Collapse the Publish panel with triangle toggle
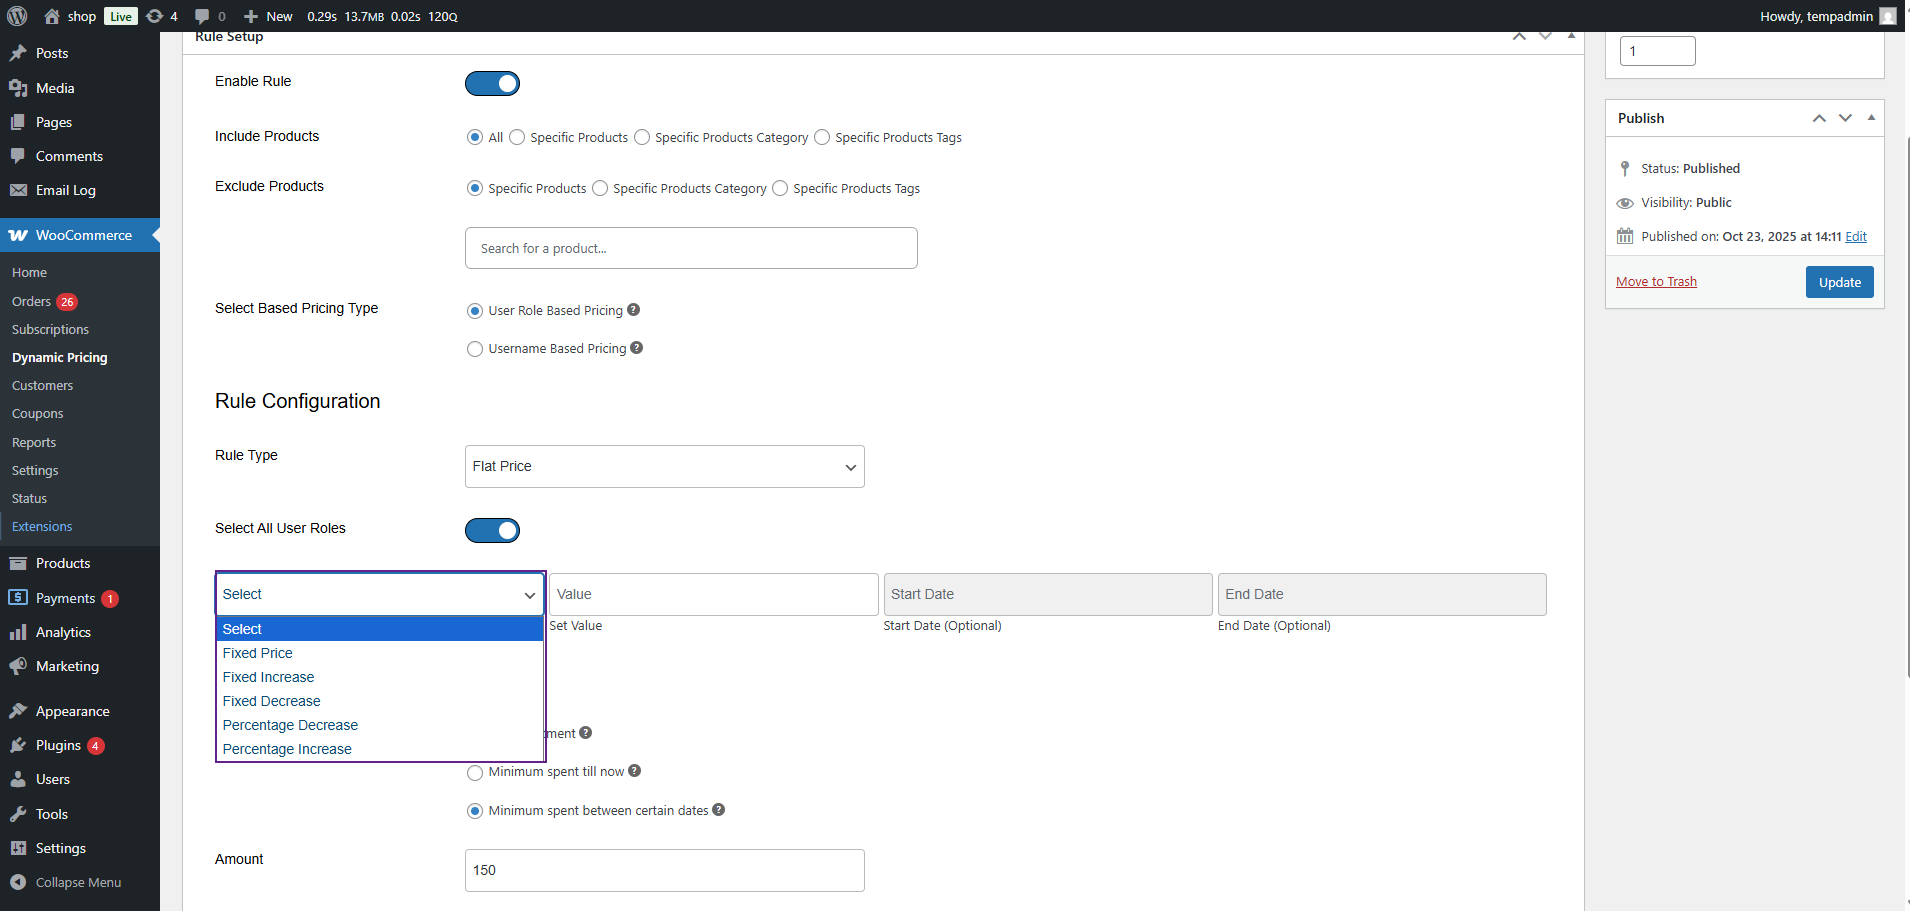The height and width of the screenshot is (911, 1910). point(1871,118)
